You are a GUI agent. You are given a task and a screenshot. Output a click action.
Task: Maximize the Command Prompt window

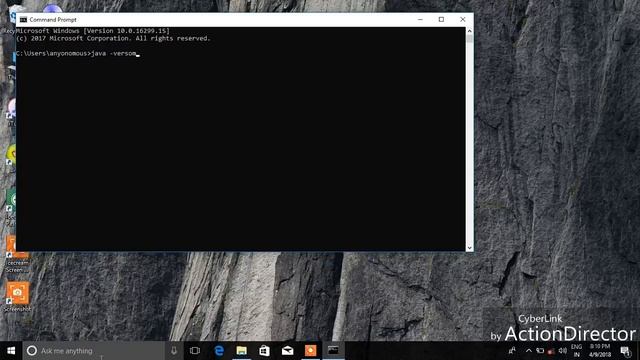tap(441, 20)
